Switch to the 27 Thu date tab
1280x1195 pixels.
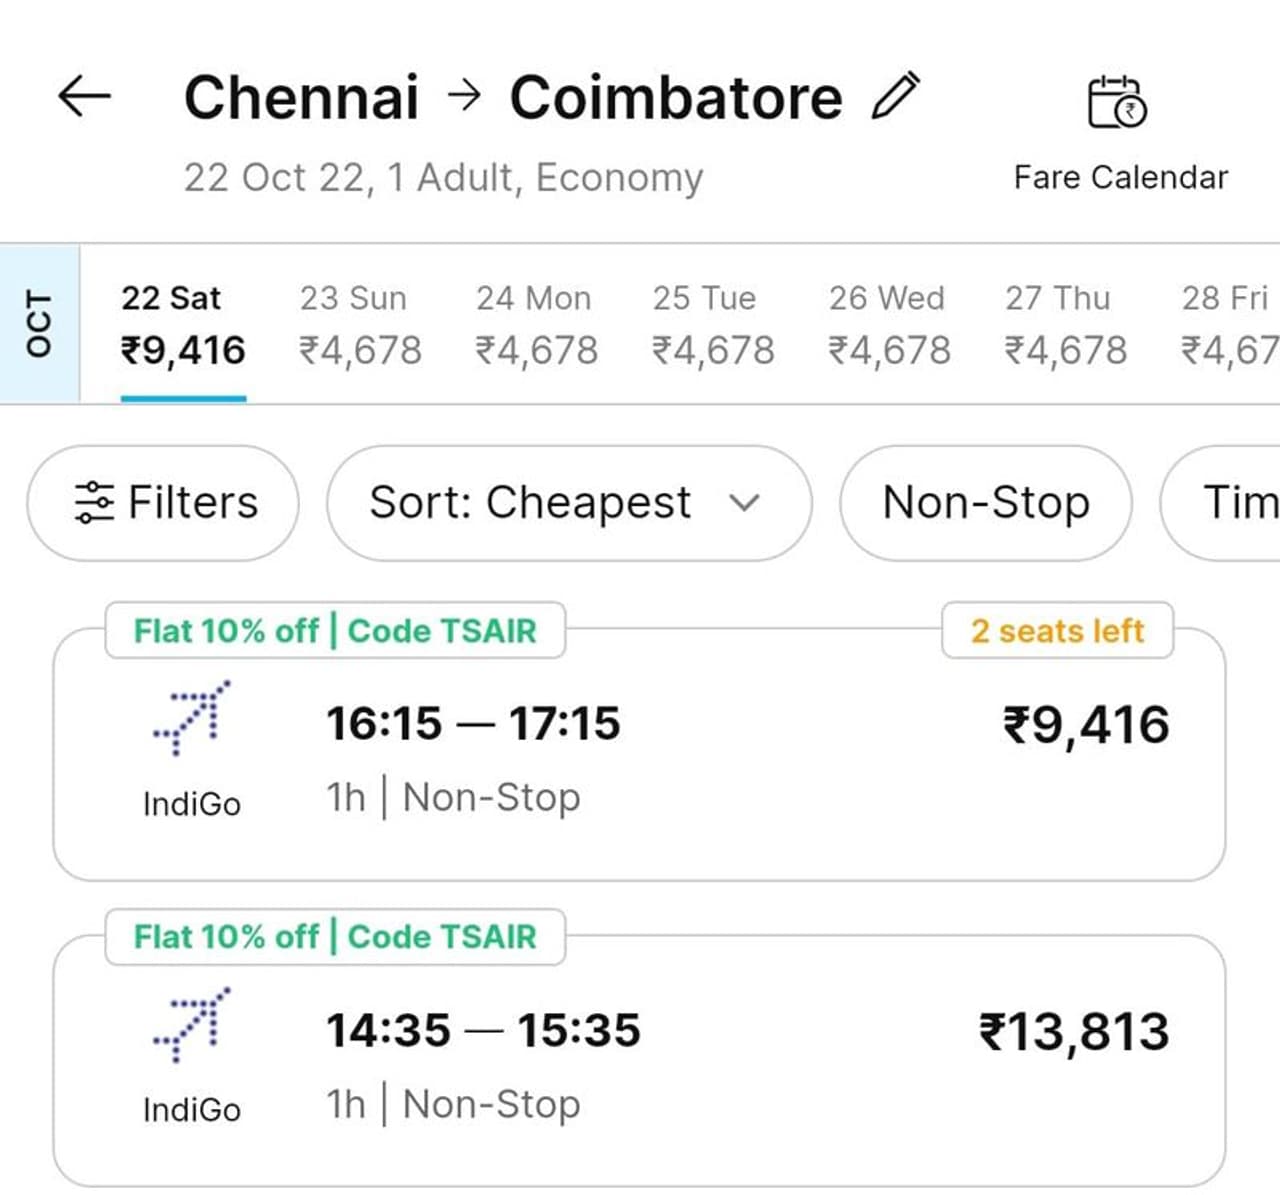point(1065,325)
